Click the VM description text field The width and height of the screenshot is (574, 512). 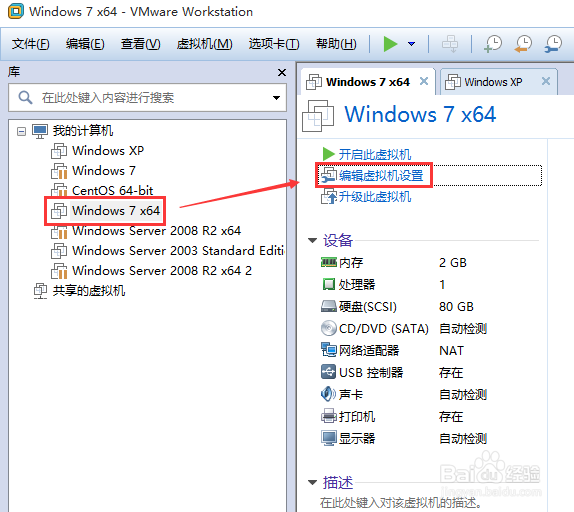[x=400, y=502]
